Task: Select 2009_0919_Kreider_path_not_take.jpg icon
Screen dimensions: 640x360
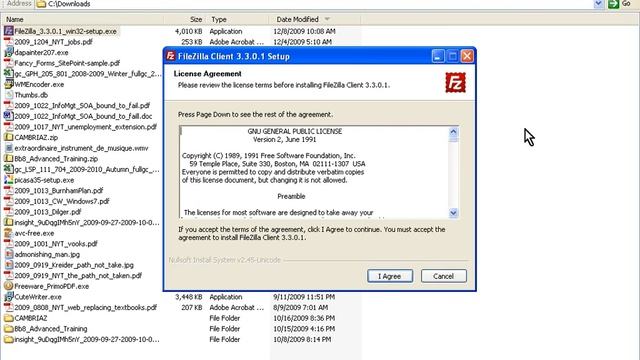Action: [x=8, y=265]
